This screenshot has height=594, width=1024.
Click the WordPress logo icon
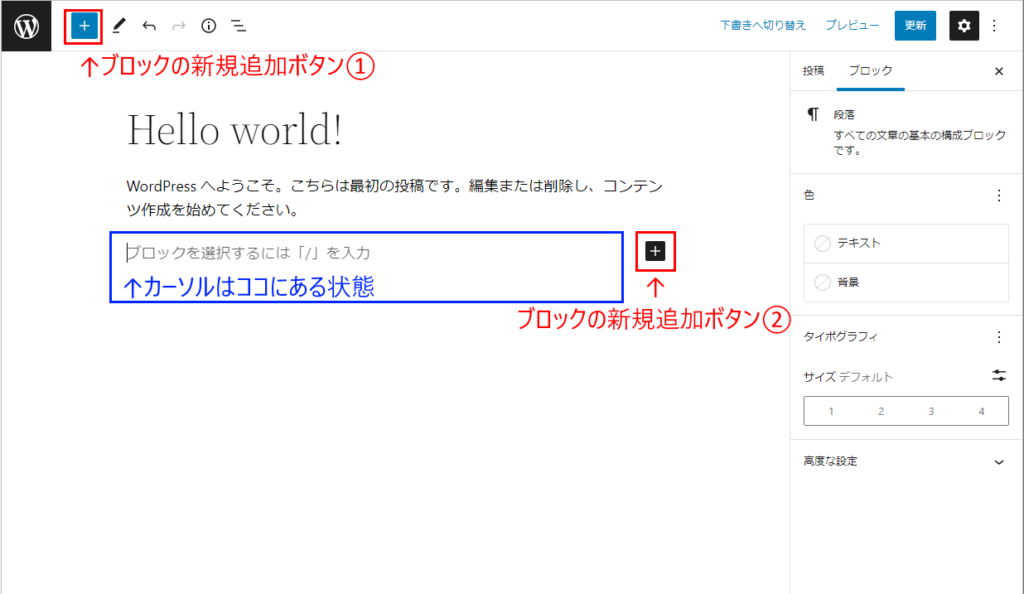tap(26, 26)
